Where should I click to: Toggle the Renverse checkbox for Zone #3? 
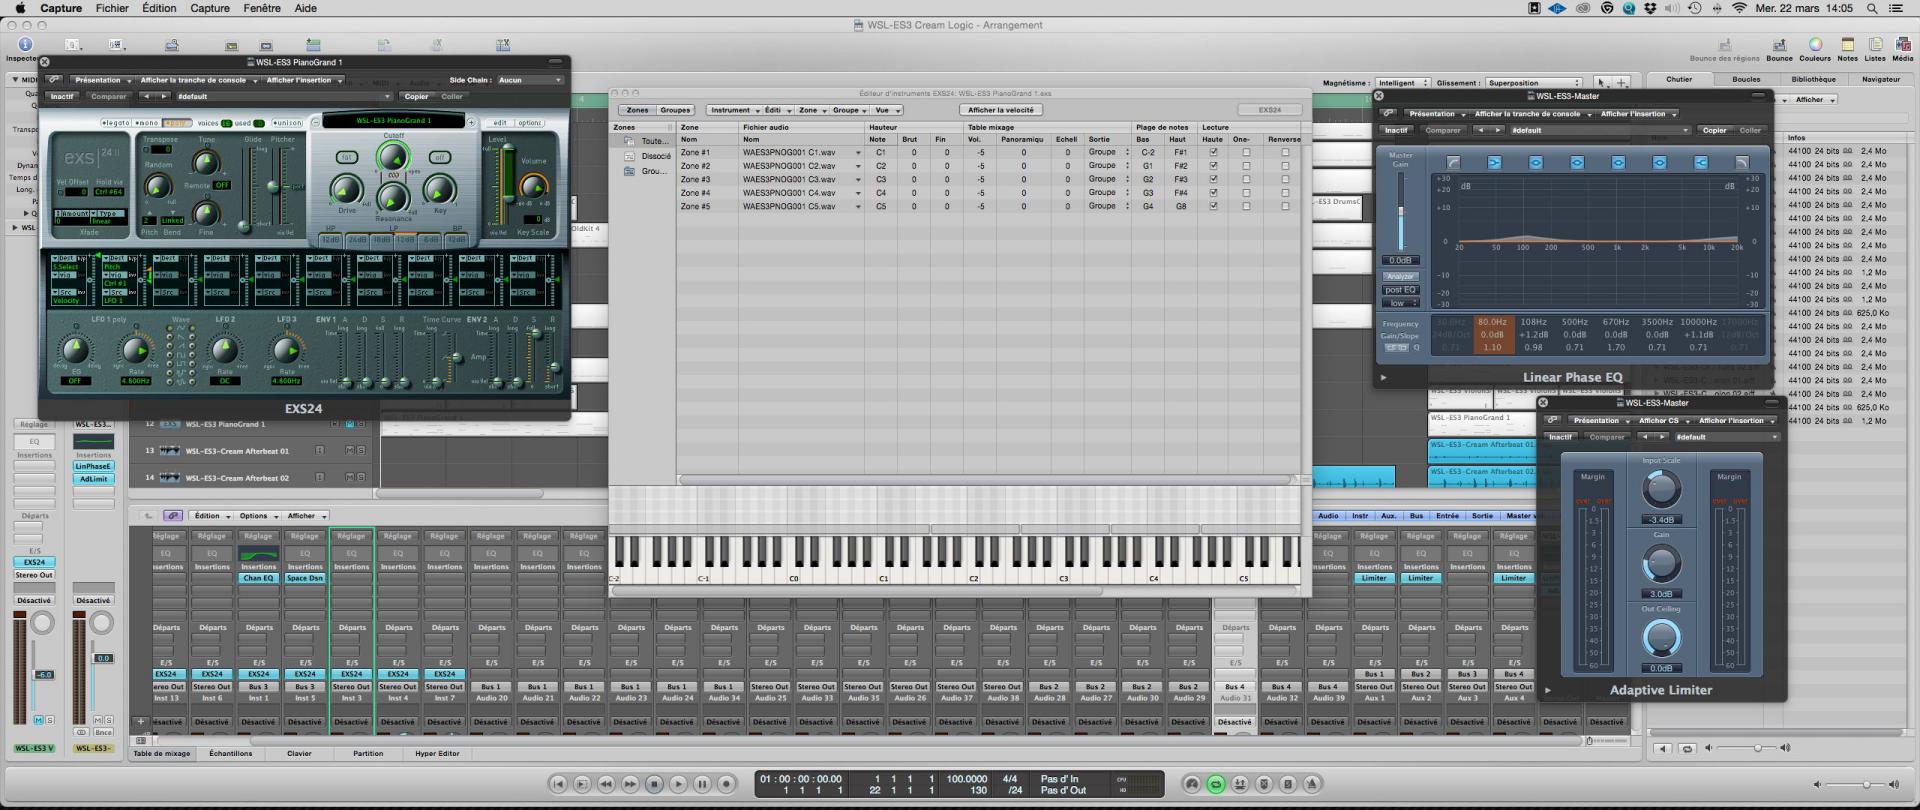pos(1285,180)
